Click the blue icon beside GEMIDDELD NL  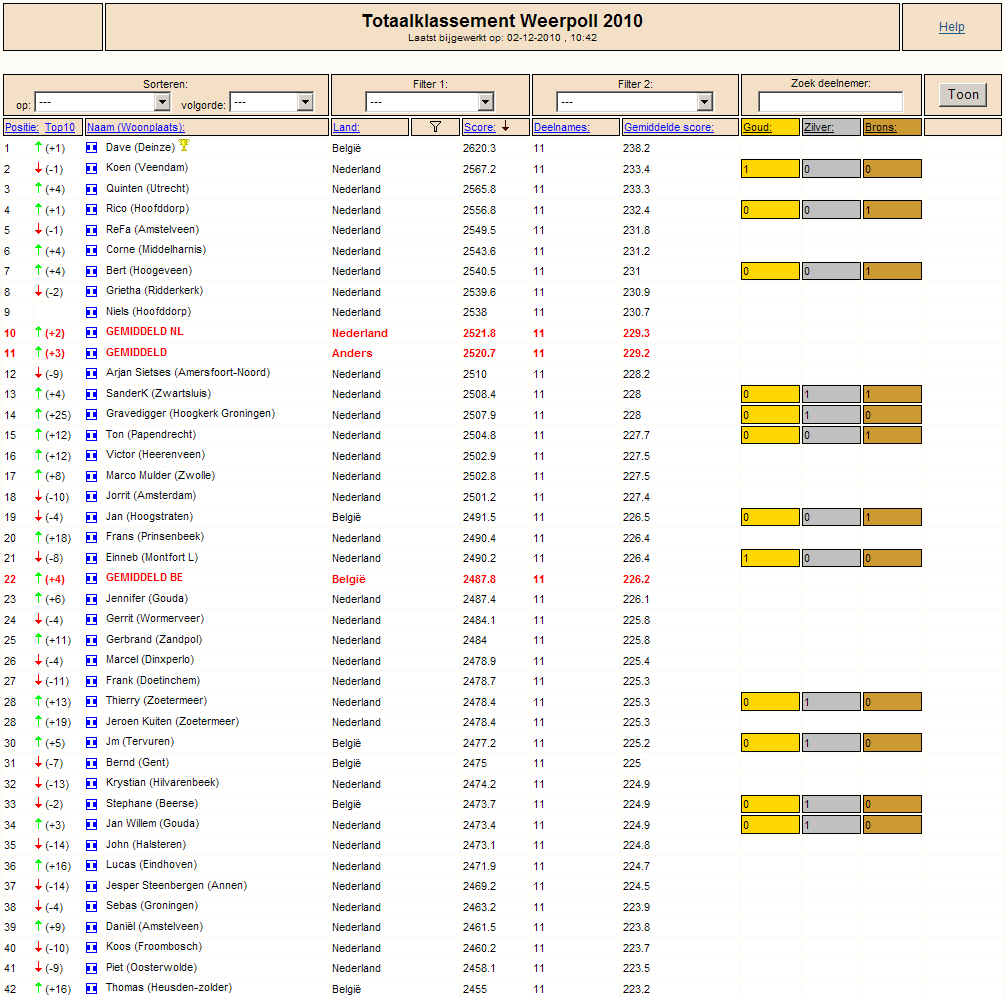[x=92, y=333]
